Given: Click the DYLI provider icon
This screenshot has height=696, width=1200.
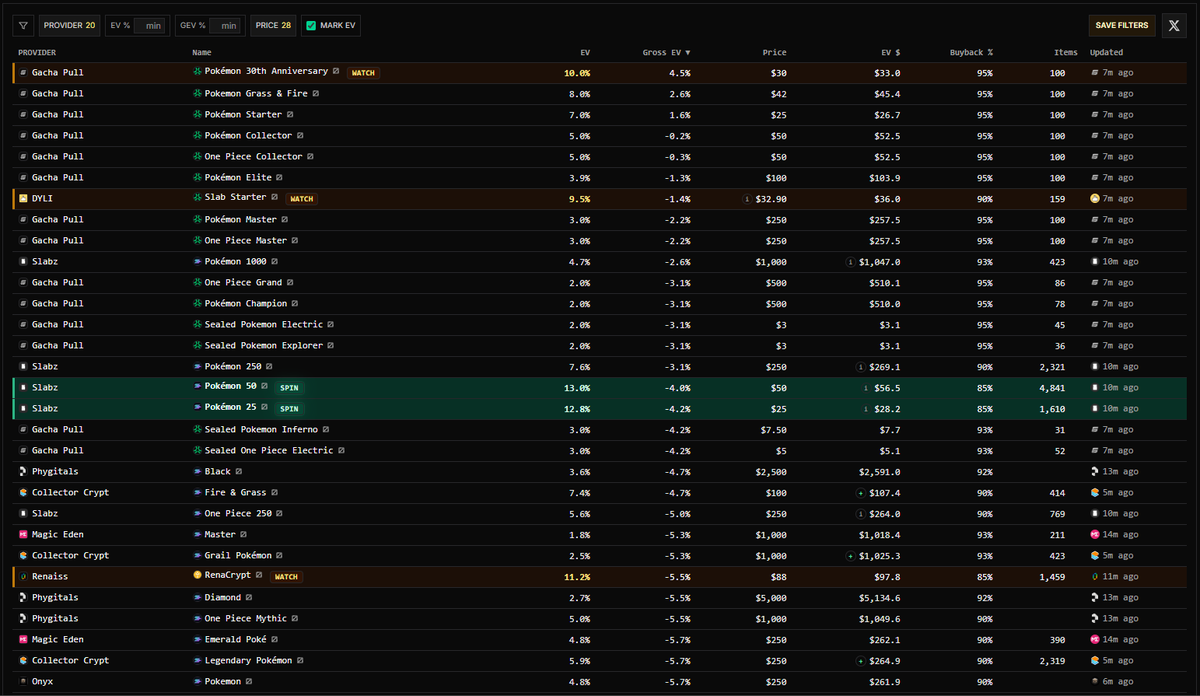Looking at the screenshot, I should click(23, 198).
